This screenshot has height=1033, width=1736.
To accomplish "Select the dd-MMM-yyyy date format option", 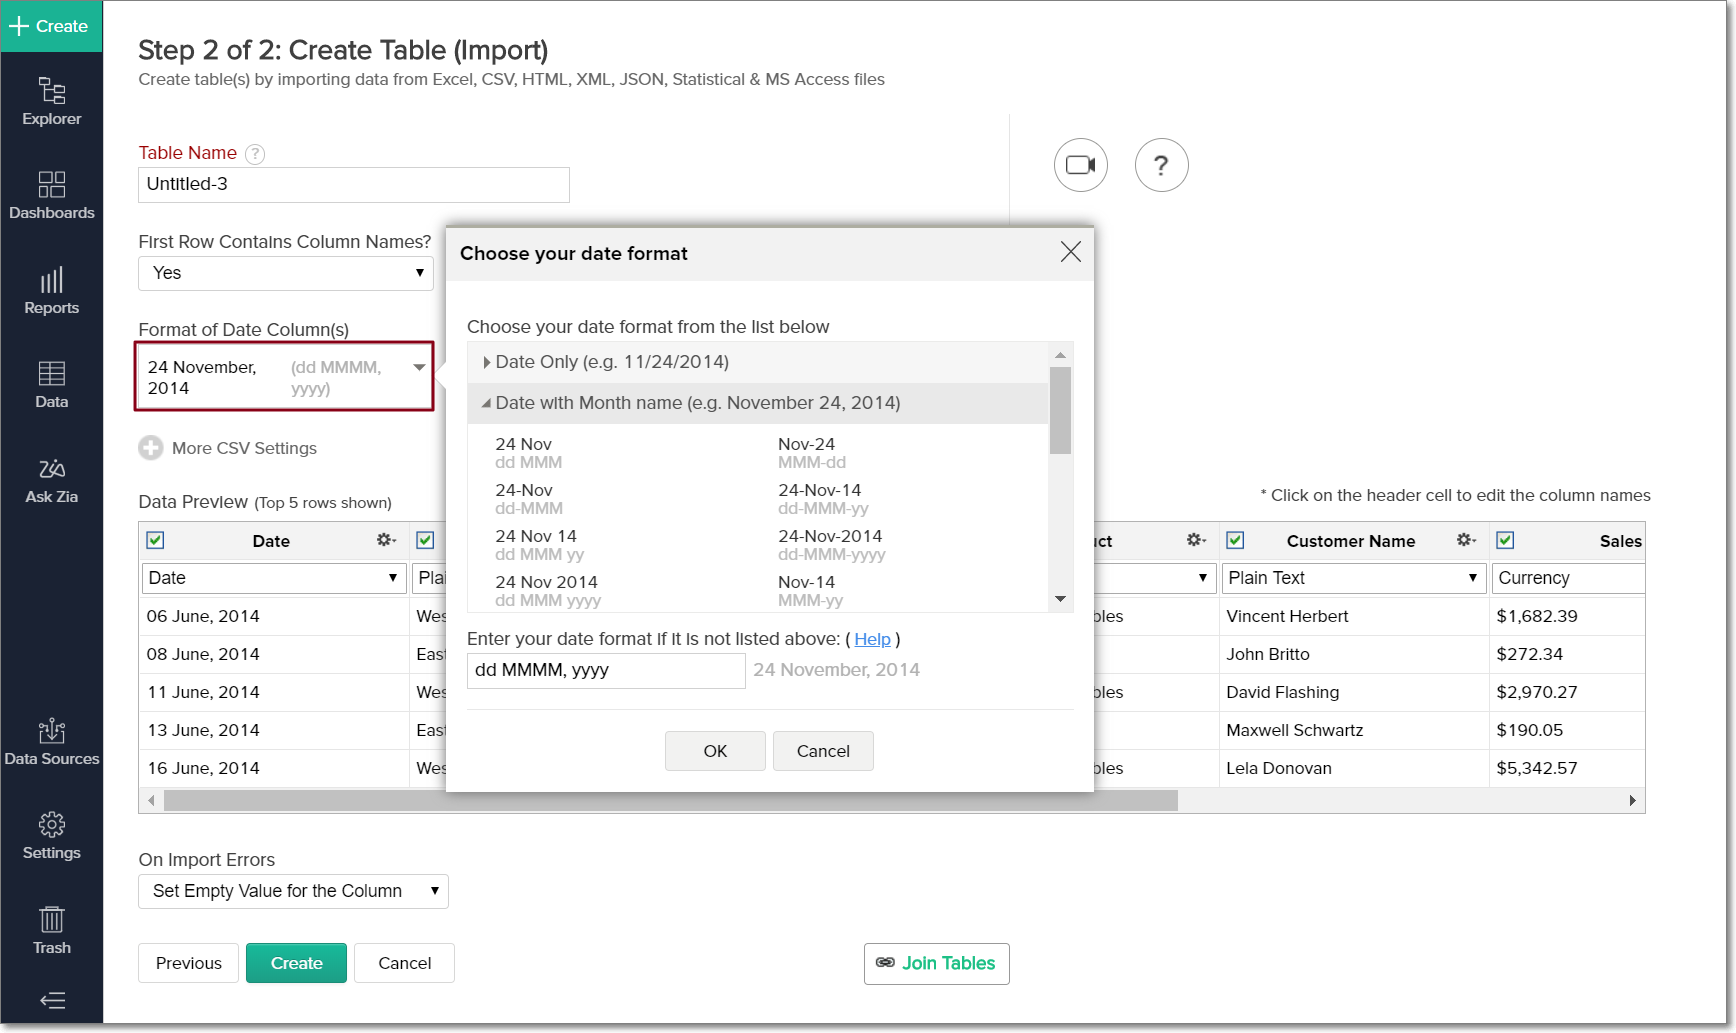I will point(831,544).
